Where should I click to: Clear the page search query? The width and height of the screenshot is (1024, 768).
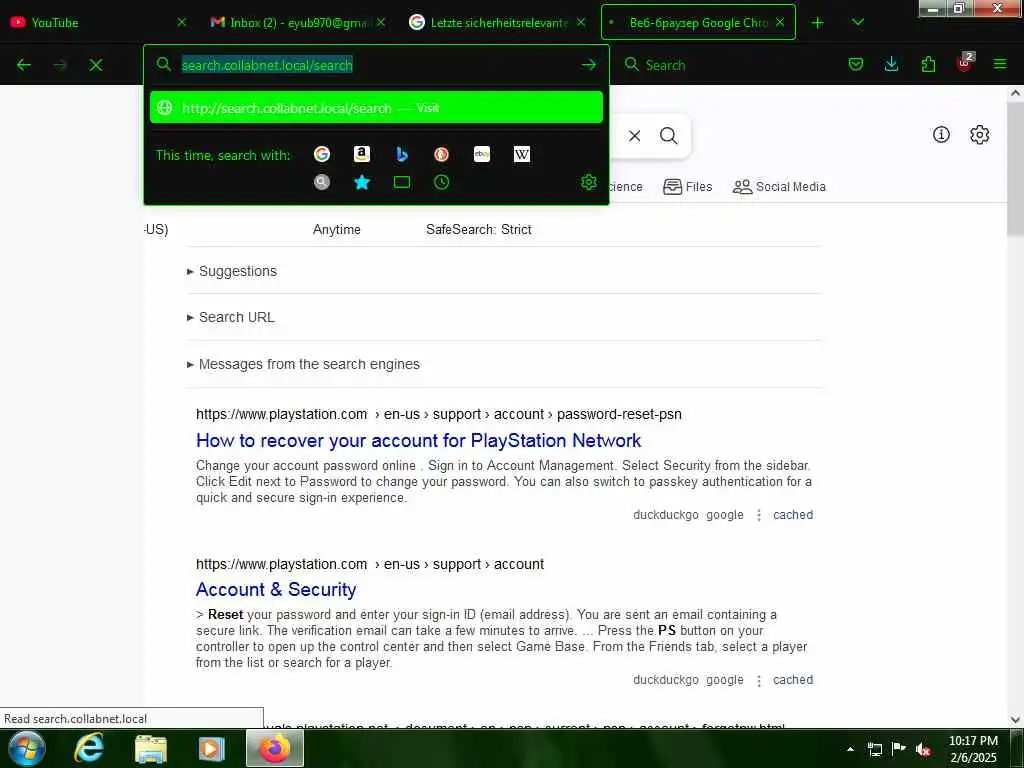click(x=634, y=136)
